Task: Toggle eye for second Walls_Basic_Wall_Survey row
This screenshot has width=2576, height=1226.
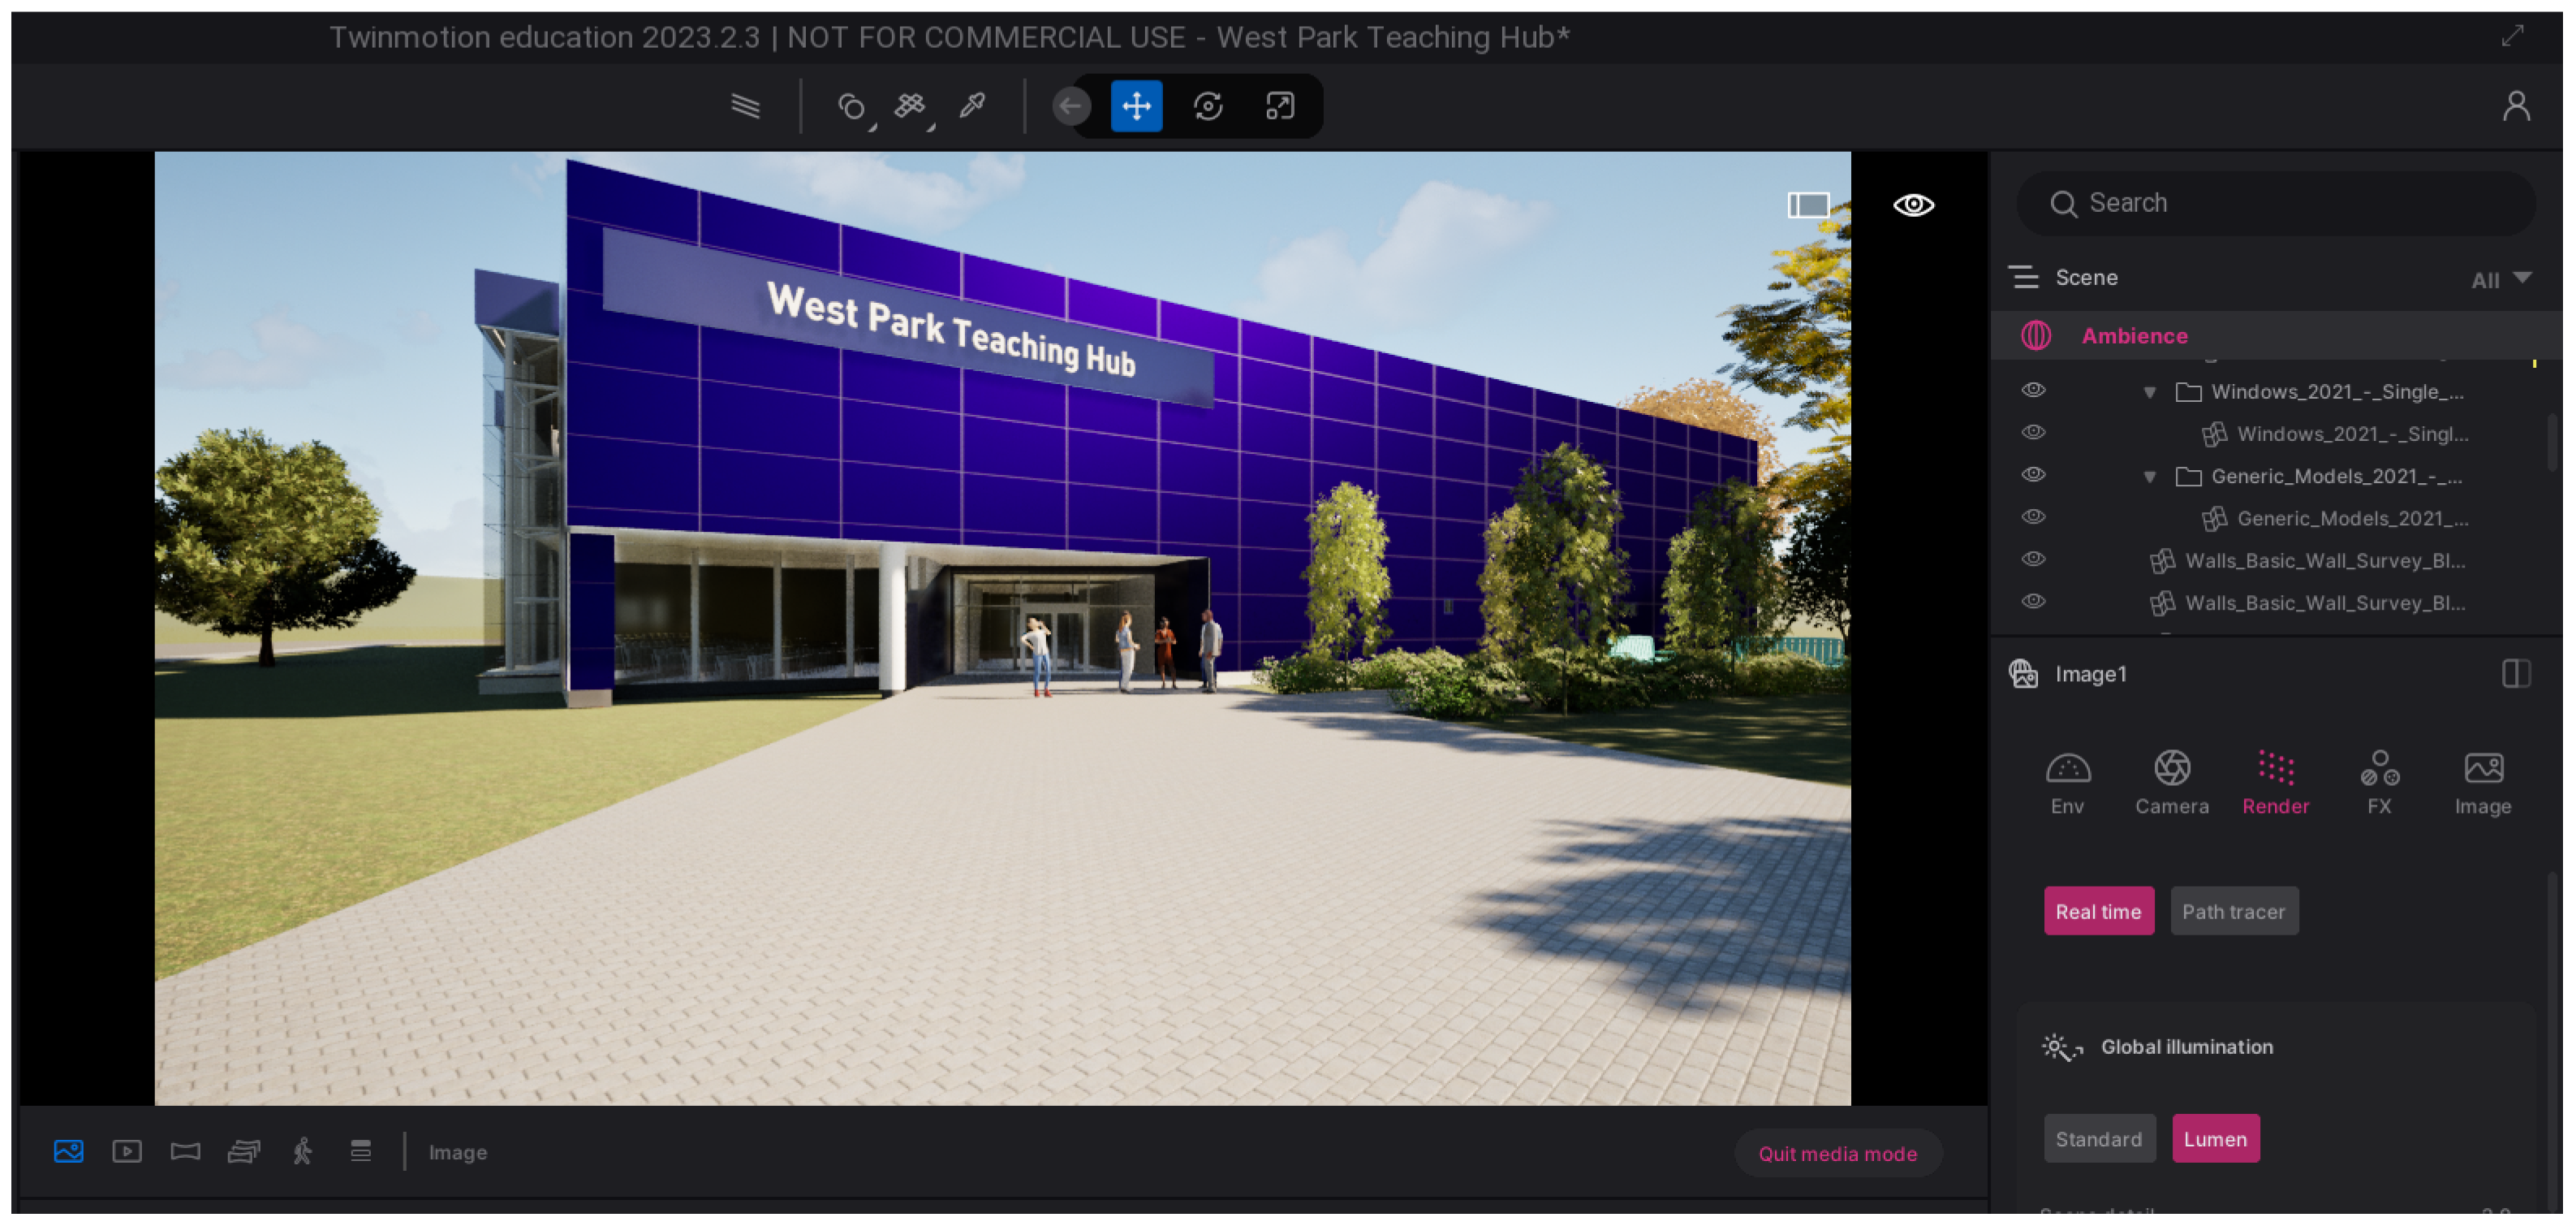Action: [x=2033, y=600]
